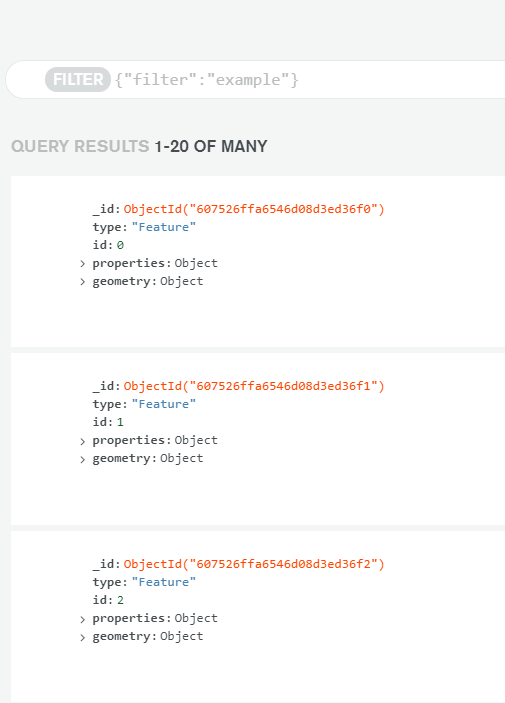This screenshot has width=505, height=703.
Task: Click the properties field name in the first document
Action: (x=129, y=263)
